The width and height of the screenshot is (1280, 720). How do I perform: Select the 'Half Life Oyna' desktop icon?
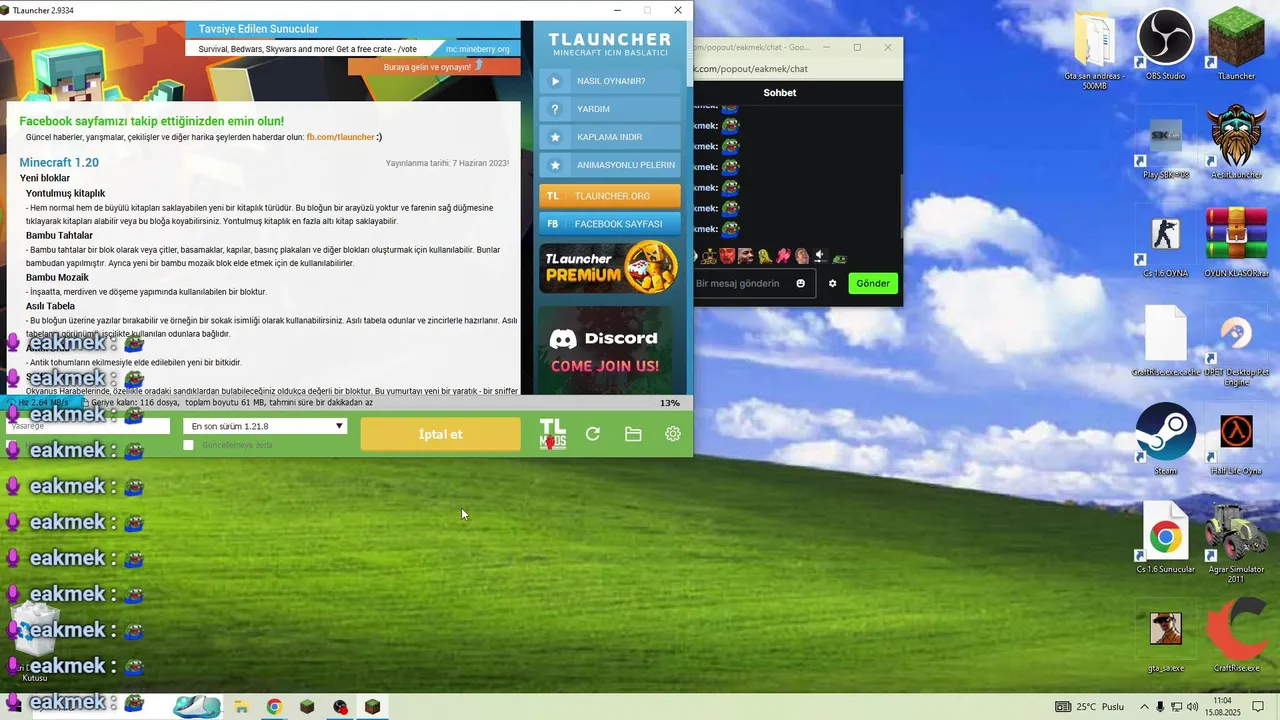(1237, 444)
